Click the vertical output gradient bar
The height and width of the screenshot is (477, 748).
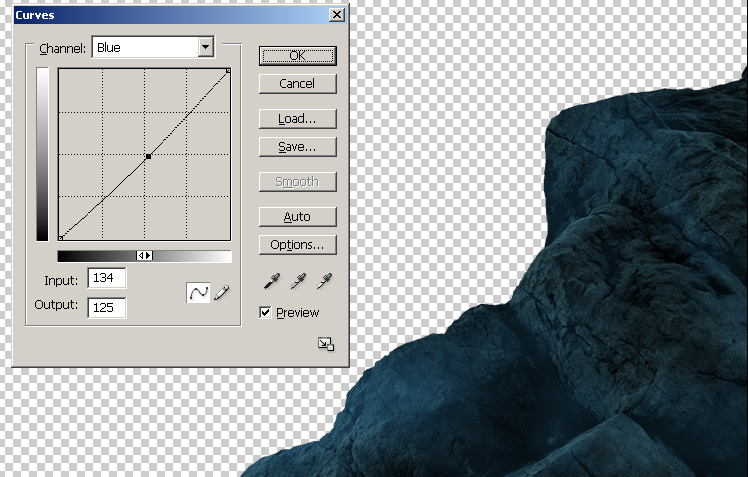[42, 154]
